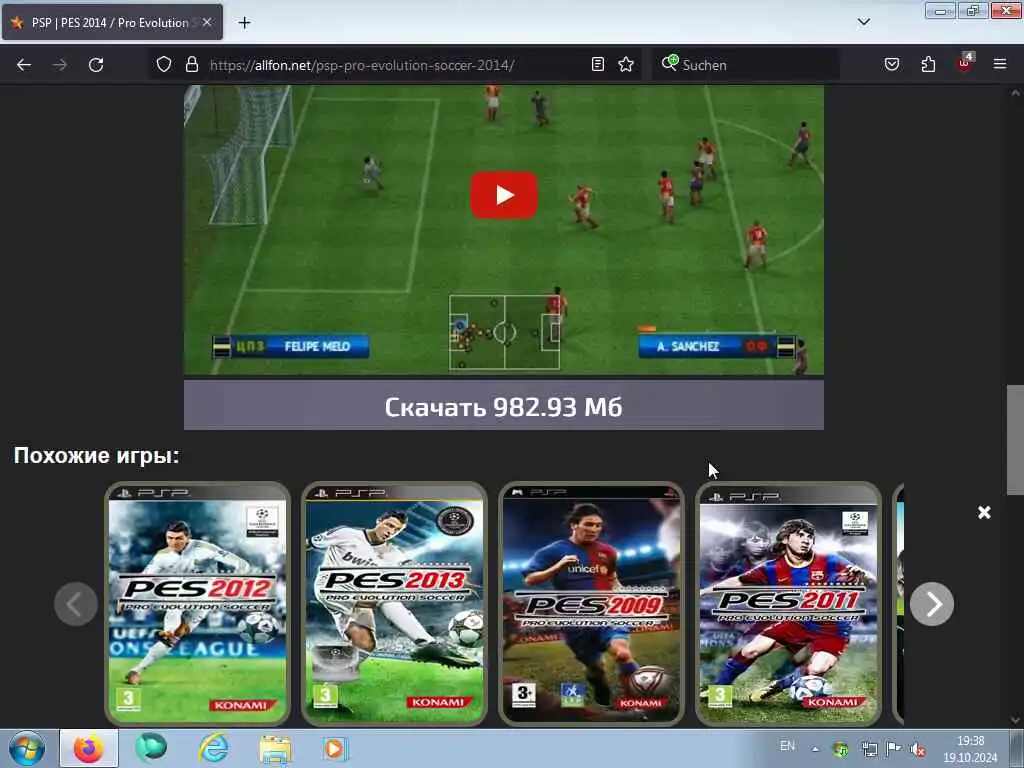1024x768 pixels.
Task: Click the Похожие игры: heading
Action: coord(97,455)
